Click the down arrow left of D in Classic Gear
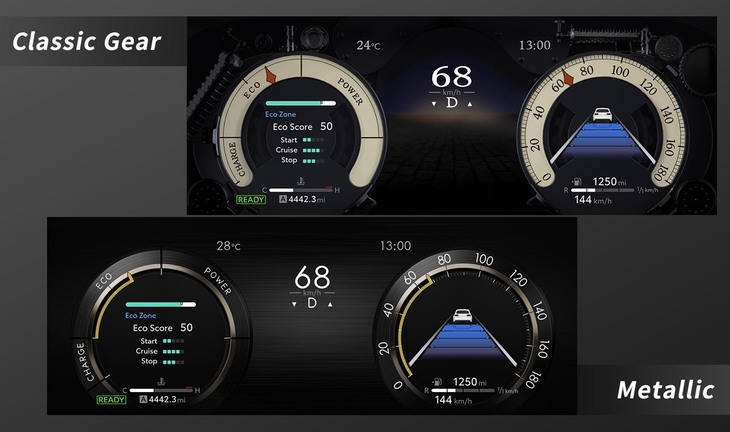Screen dimensions: 730x432 coord(433,103)
